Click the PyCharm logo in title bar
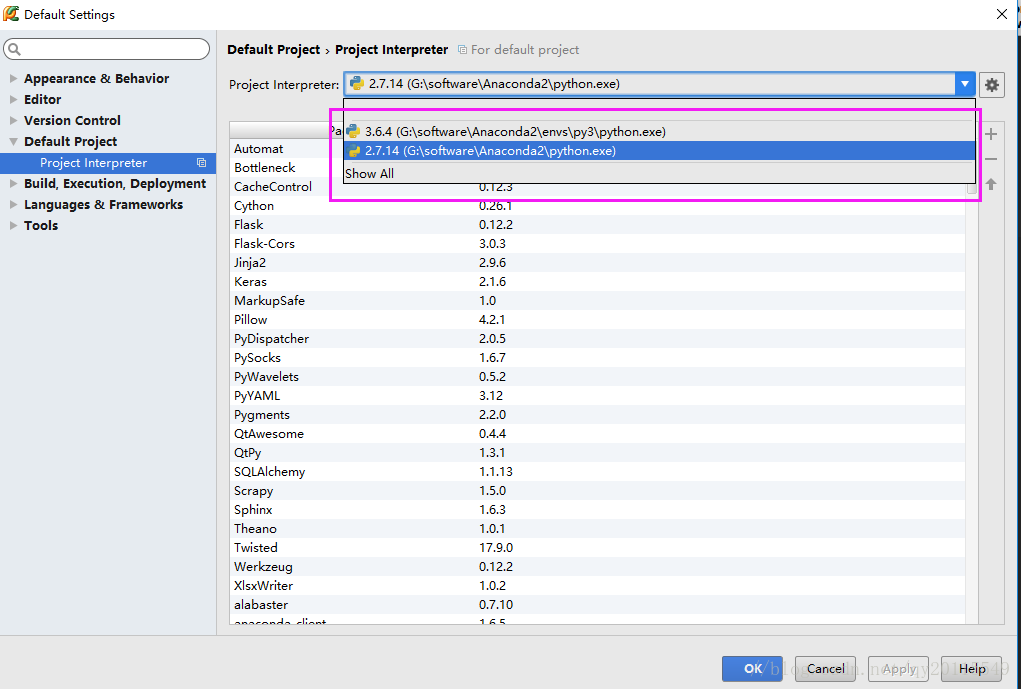 click(x=10, y=14)
